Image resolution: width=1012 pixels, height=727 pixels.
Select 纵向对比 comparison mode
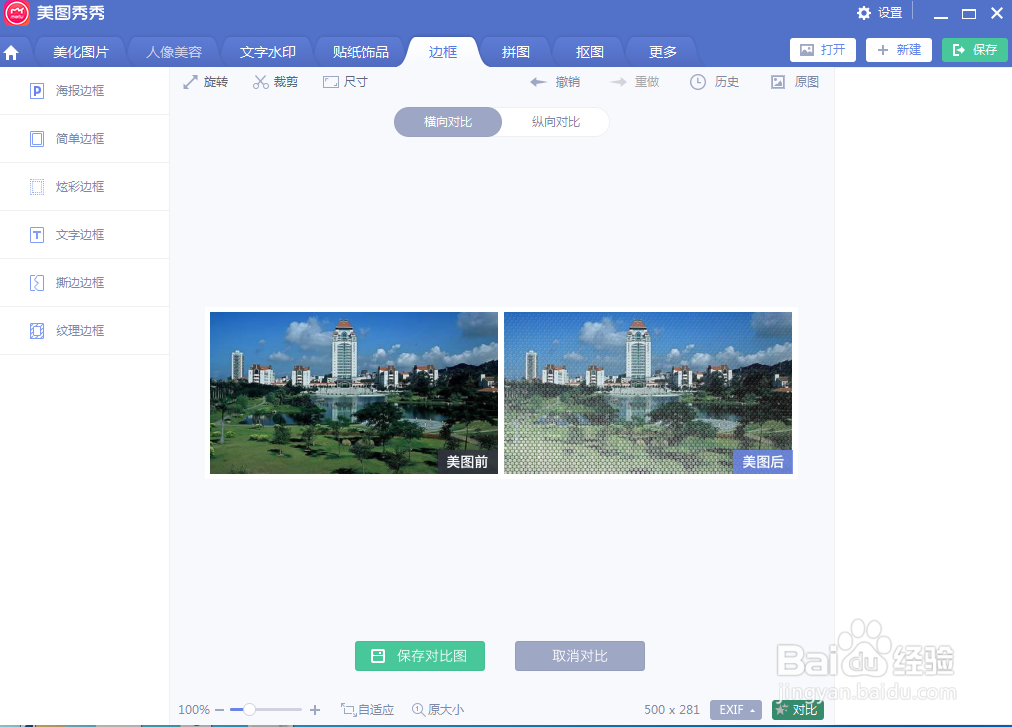pyautogui.click(x=556, y=122)
